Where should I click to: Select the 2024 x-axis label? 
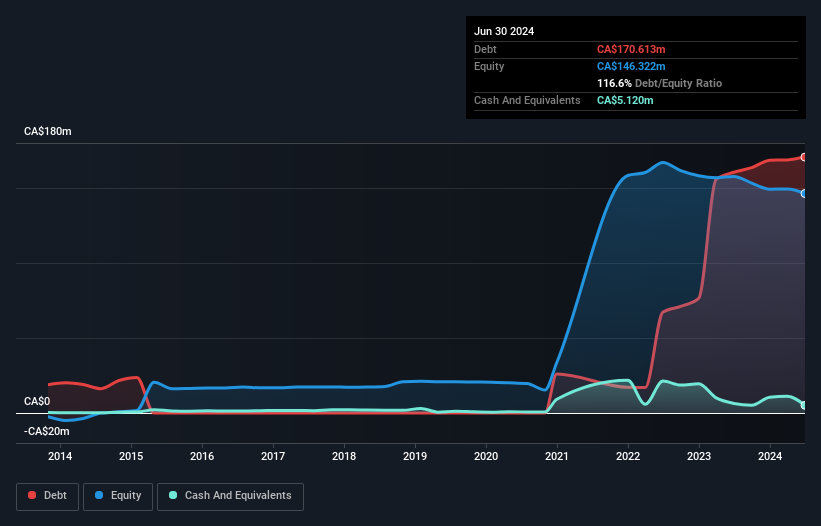pos(770,456)
